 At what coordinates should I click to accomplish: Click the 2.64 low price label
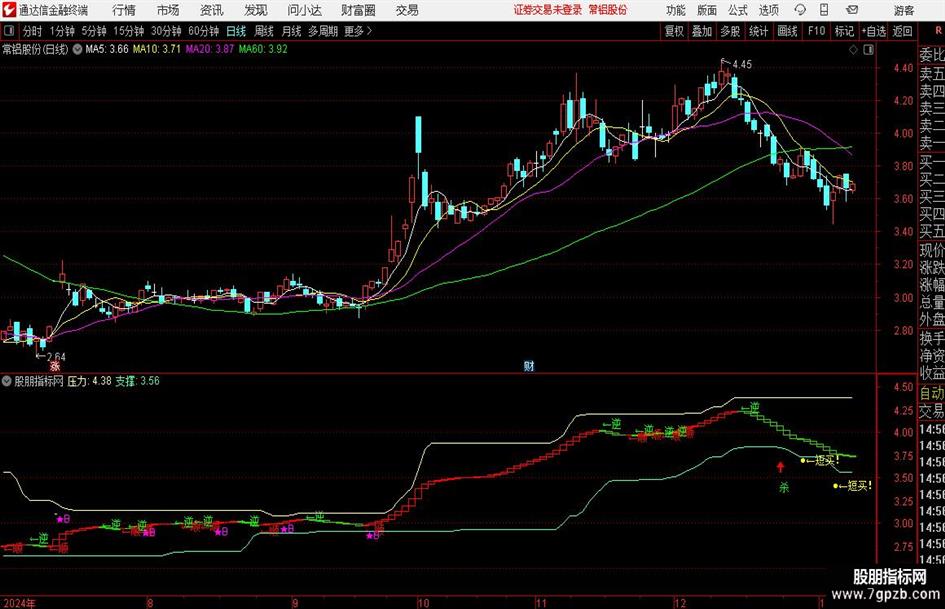coord(56,356)
